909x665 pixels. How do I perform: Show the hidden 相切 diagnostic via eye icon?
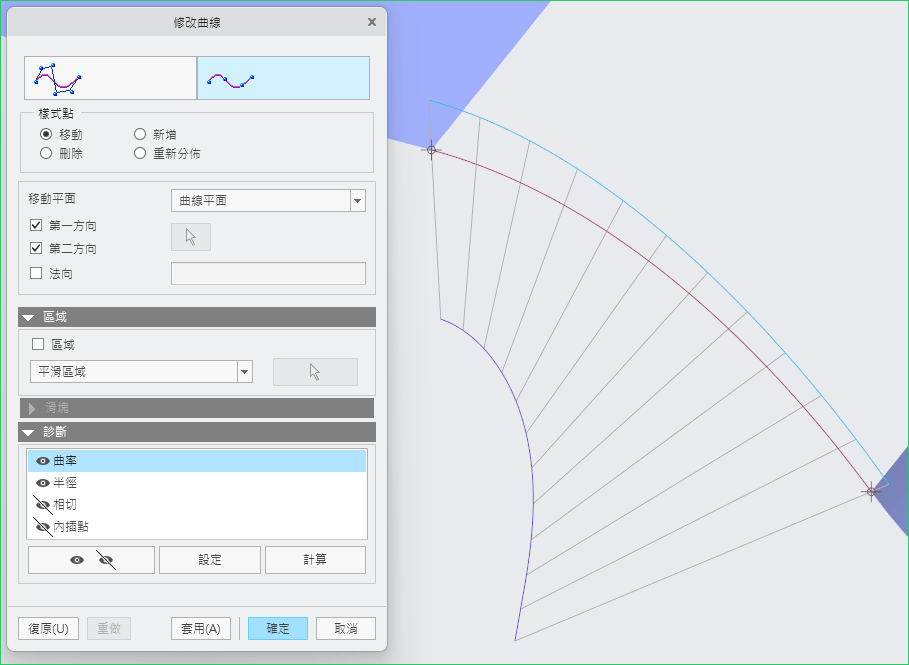[43, 505]
